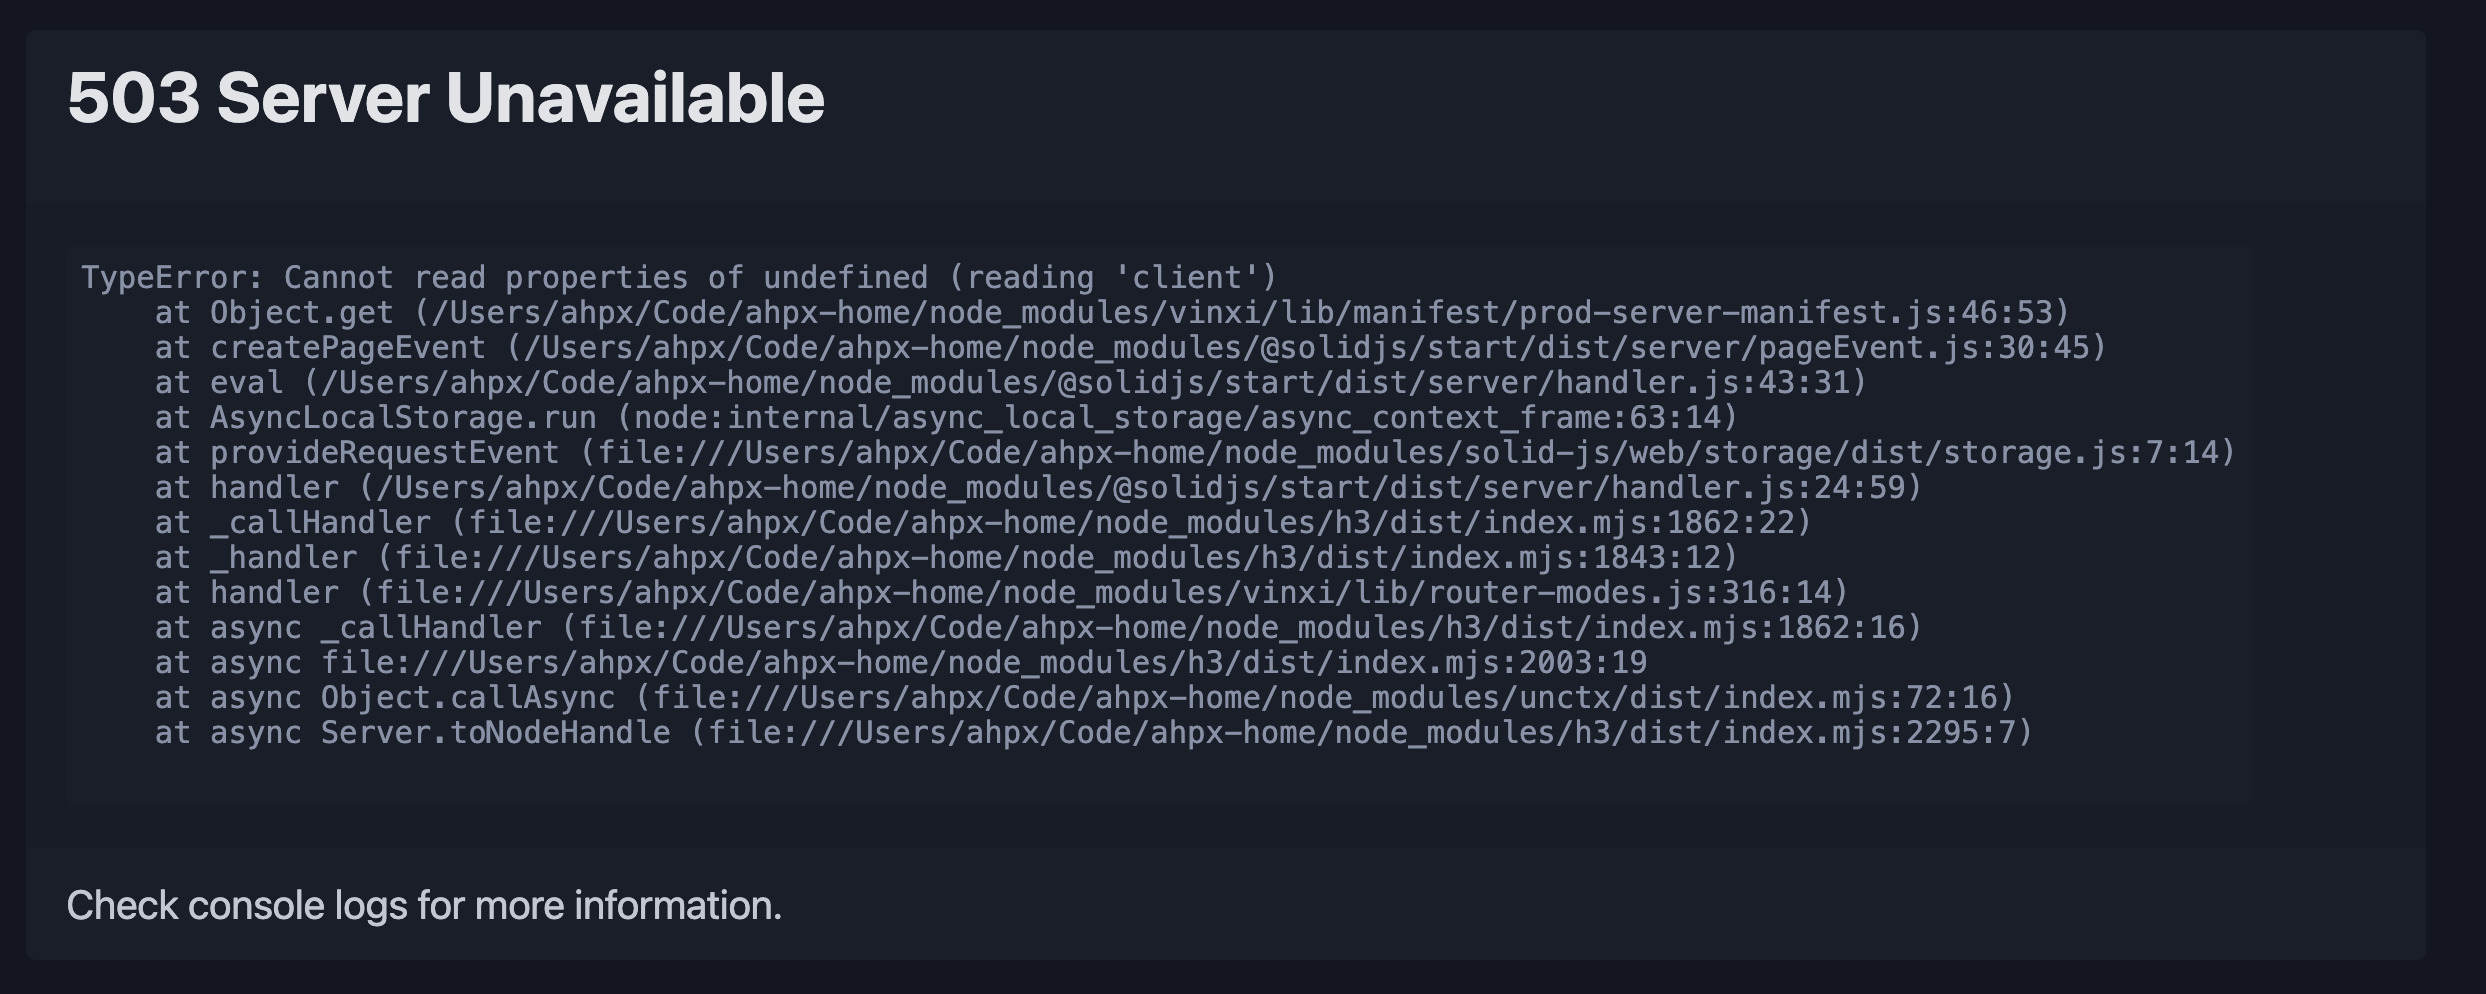Select the createPageEvent stack frame name

coord(347,348)
